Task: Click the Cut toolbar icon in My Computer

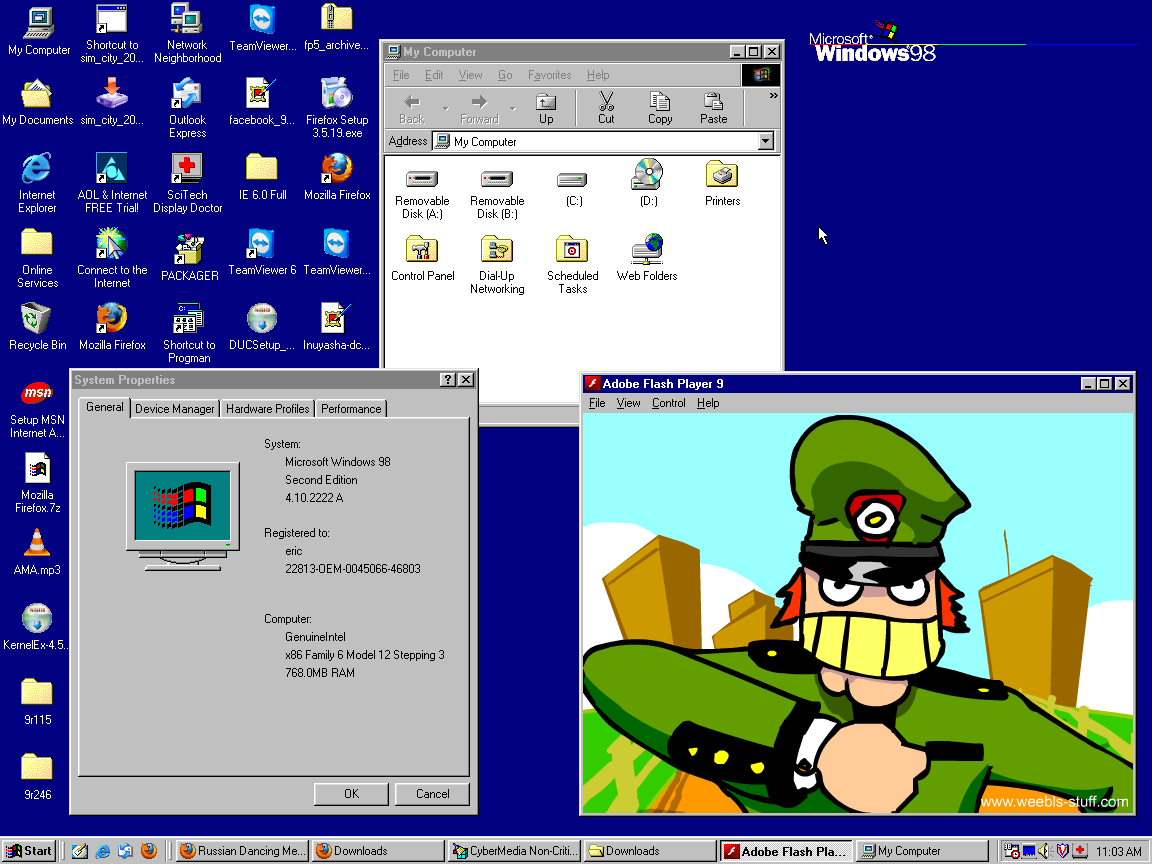Action: pos(606,108)
